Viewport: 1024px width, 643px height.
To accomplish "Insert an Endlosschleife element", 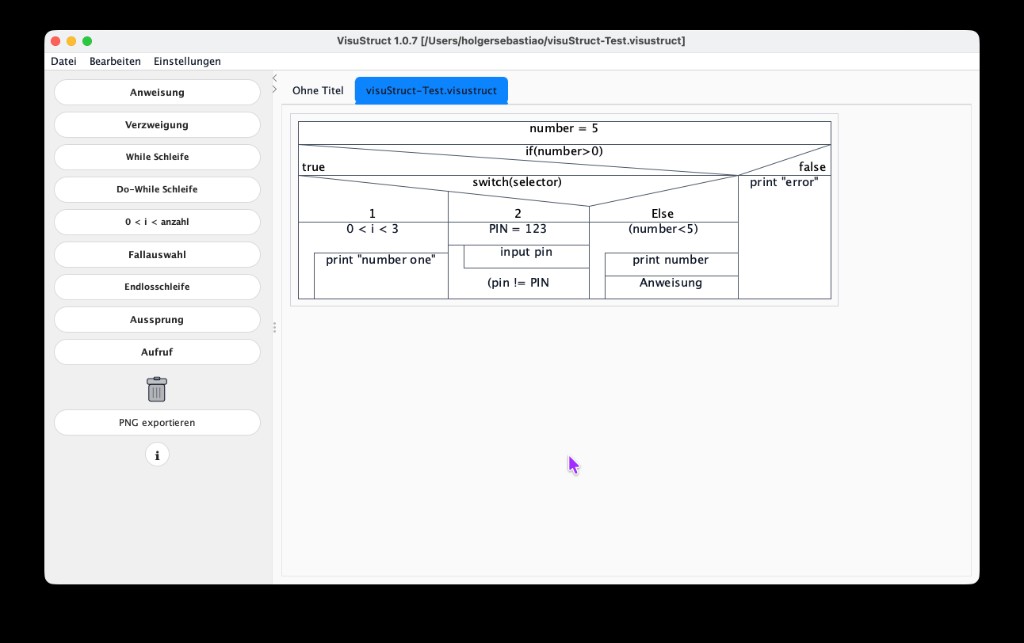I will [157, 287].
